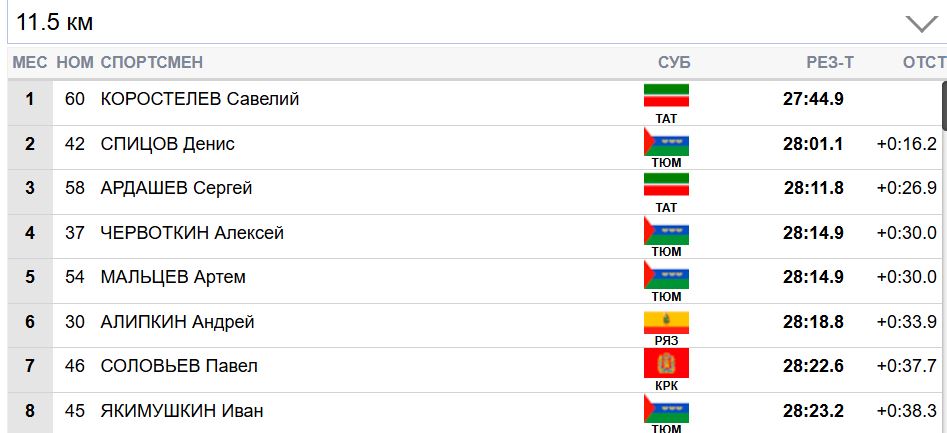Sort by СУБ column header
The image size is (947, 433).
674,62
